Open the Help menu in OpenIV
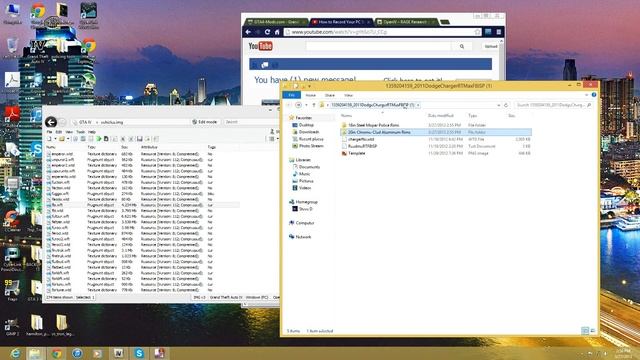The image size is (640, 360). click(x=92, y=132)
